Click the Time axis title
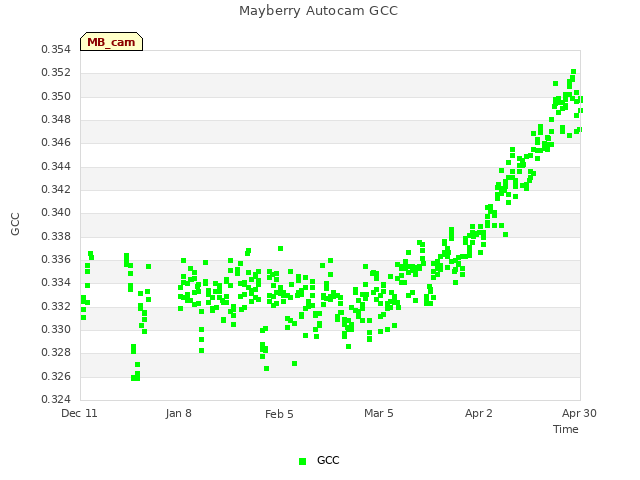This screenshot has height=480, width=640. [x=566, y=429]
